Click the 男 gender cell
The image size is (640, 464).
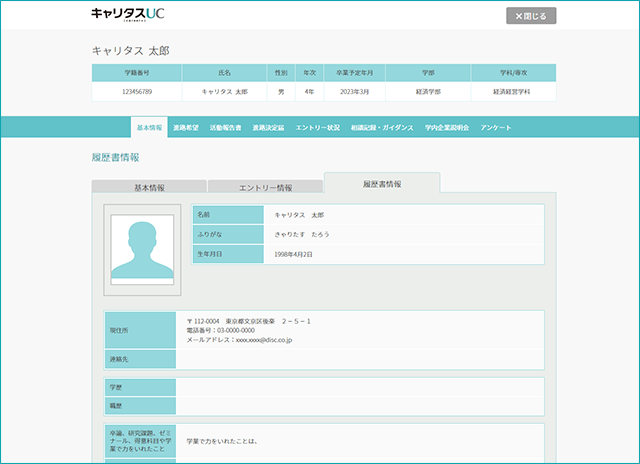click(281, 92)
